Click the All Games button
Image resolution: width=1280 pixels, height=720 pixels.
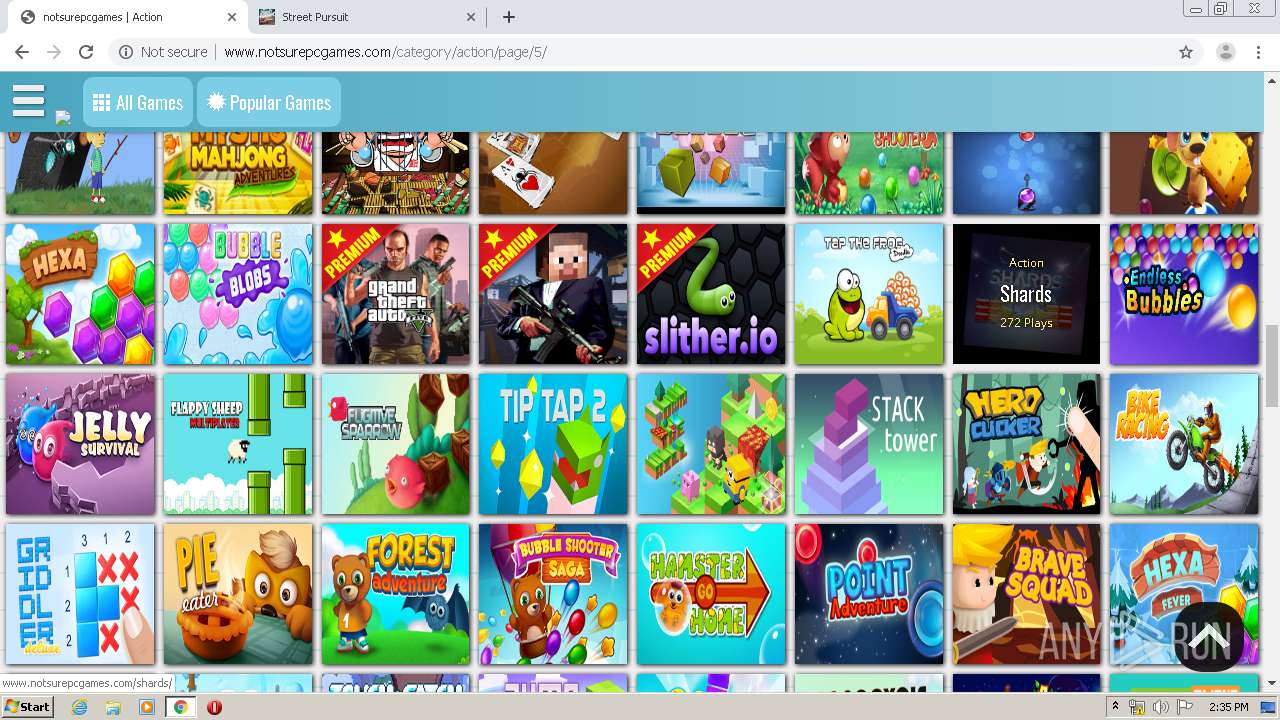138,102
